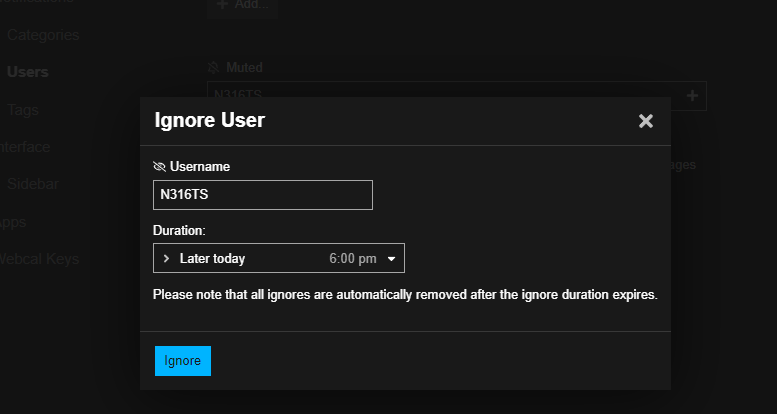777x414 pixels.
Task: Navigate to Apps preferences
Action: tap(13, 222)
